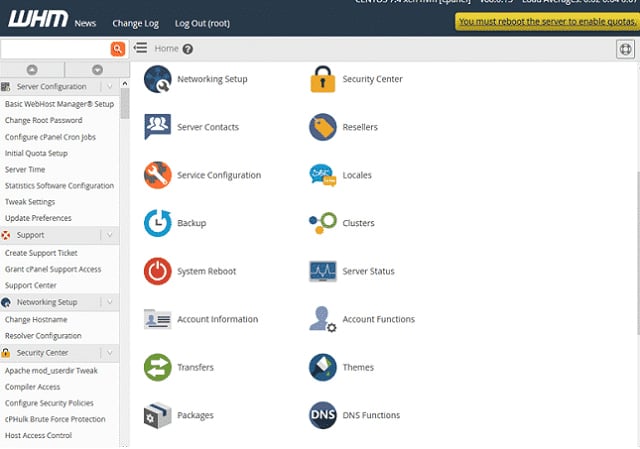This screenshot has width=640, height=449.
Task: Click the sidebar expand all up-arrow button
Action: point(32,70)
